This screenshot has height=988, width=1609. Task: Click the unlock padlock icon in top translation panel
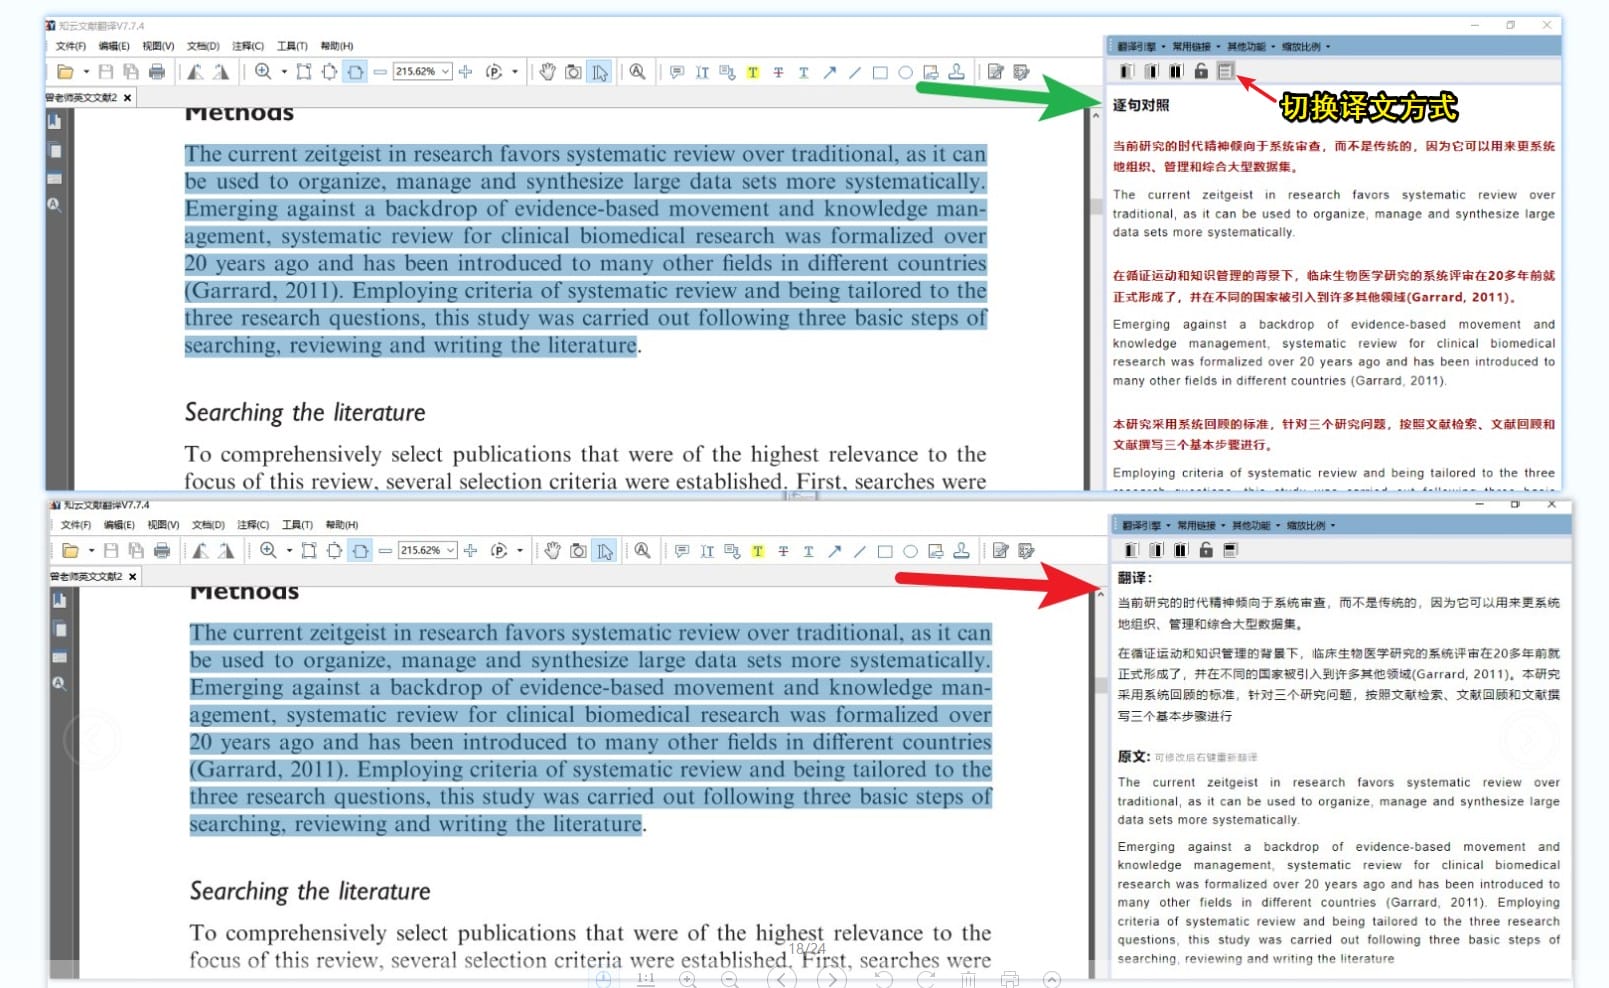click(x=1201, y=71)
